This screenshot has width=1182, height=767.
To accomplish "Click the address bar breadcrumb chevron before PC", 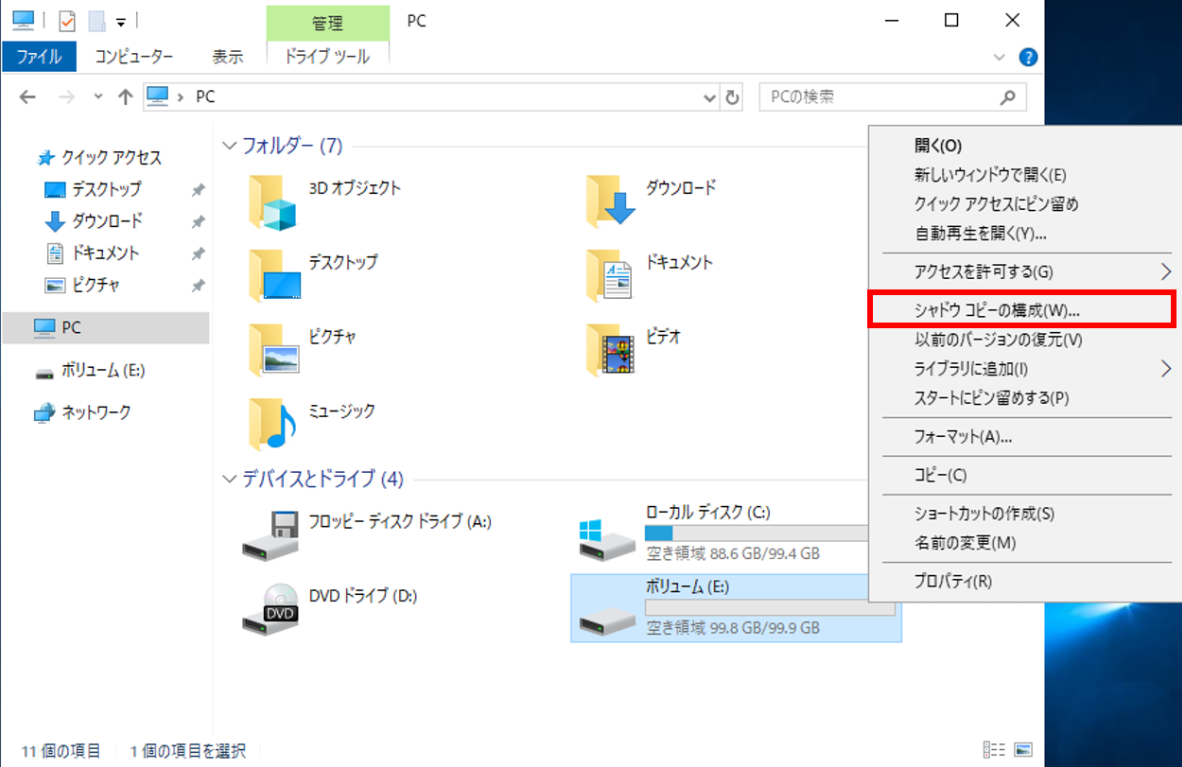I will [180, 97].
